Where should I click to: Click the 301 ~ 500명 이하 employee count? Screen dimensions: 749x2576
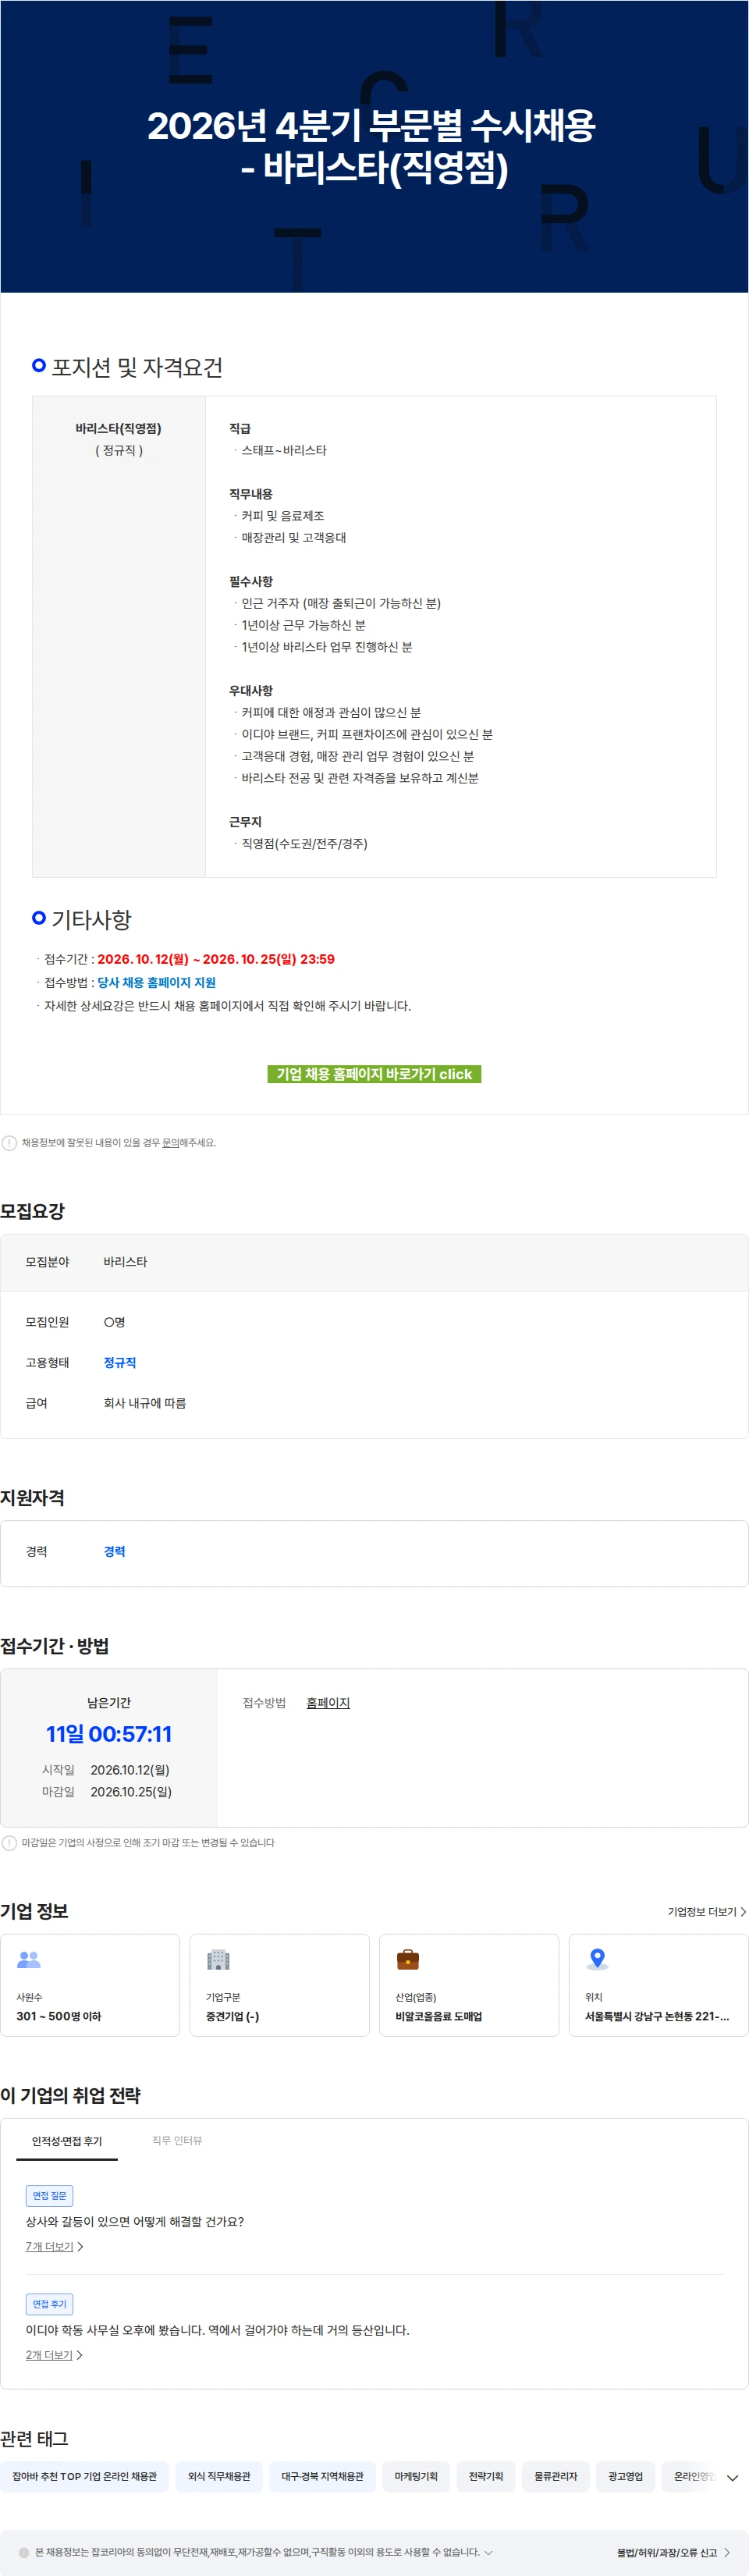[58, 2016]
